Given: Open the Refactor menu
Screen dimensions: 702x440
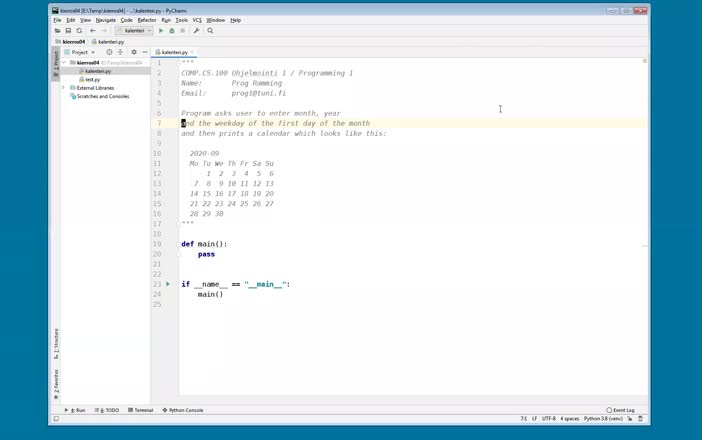Looking at the screenshot, I should (147, 20).
